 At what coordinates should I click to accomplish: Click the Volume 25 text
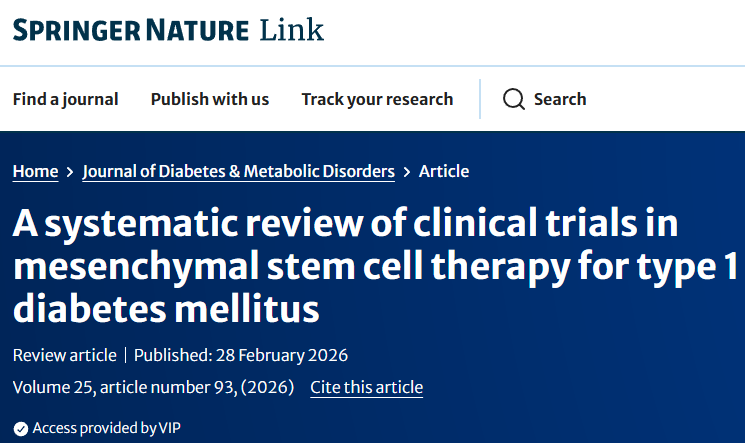[51, 387]
